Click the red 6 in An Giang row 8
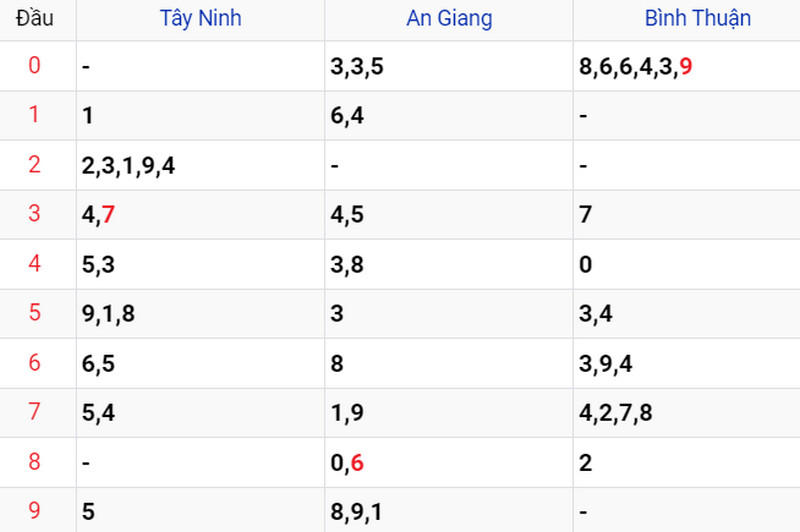Viewport: 800px width, 532px height. point(357,463)
